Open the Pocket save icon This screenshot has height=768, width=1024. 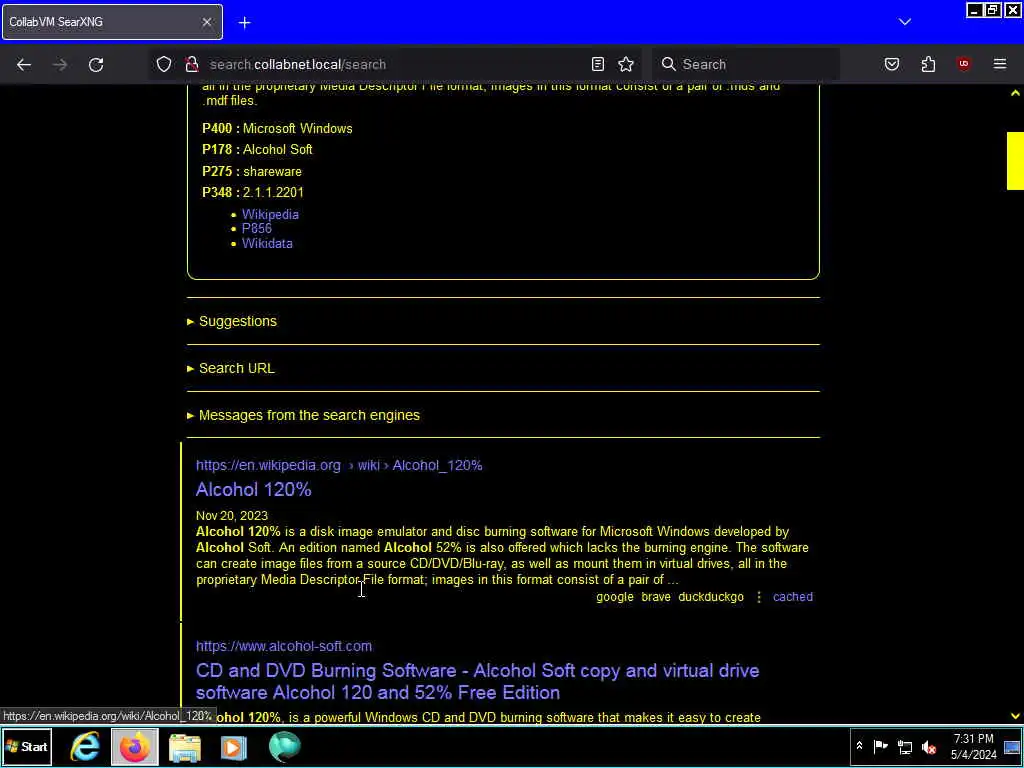[x=891, y=64]
